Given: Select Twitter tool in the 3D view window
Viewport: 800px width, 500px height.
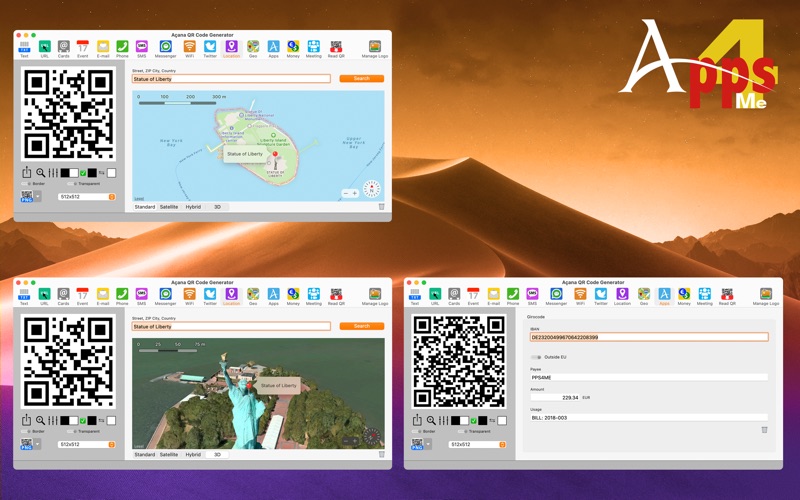Looking at the screenshot, I should pyautogui.click(x=210, y=296).
